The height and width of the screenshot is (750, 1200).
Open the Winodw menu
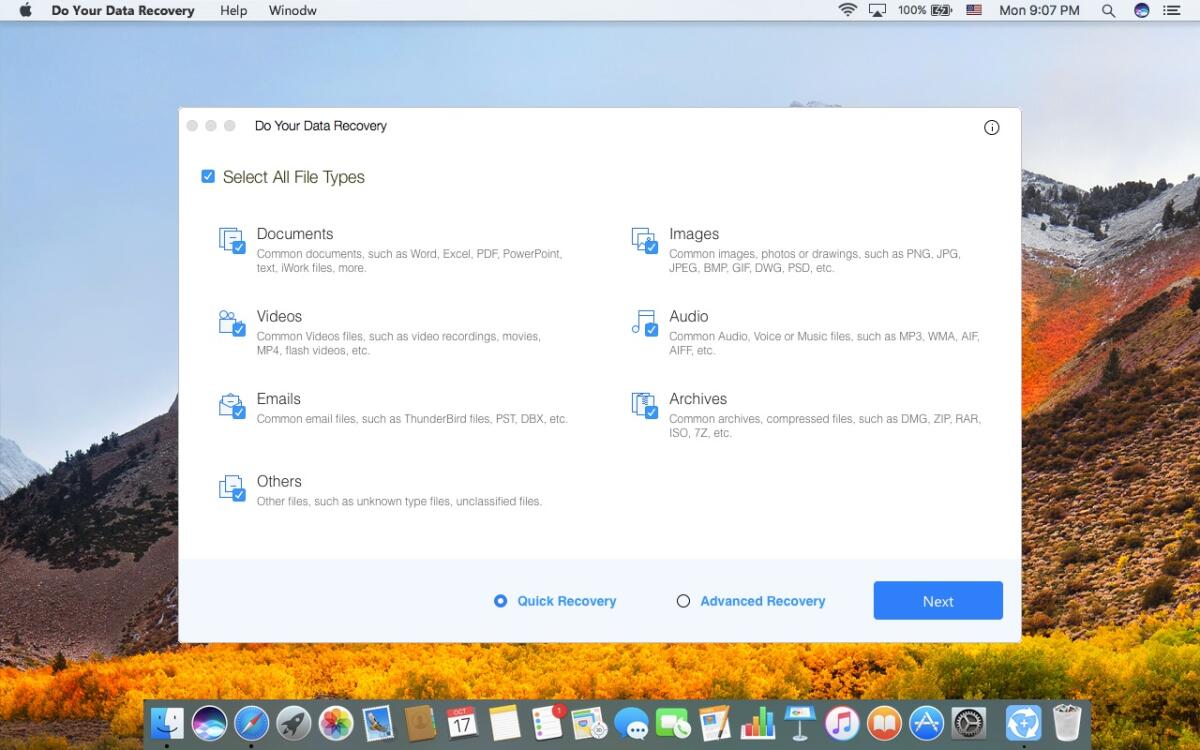(x=292, y=10)
